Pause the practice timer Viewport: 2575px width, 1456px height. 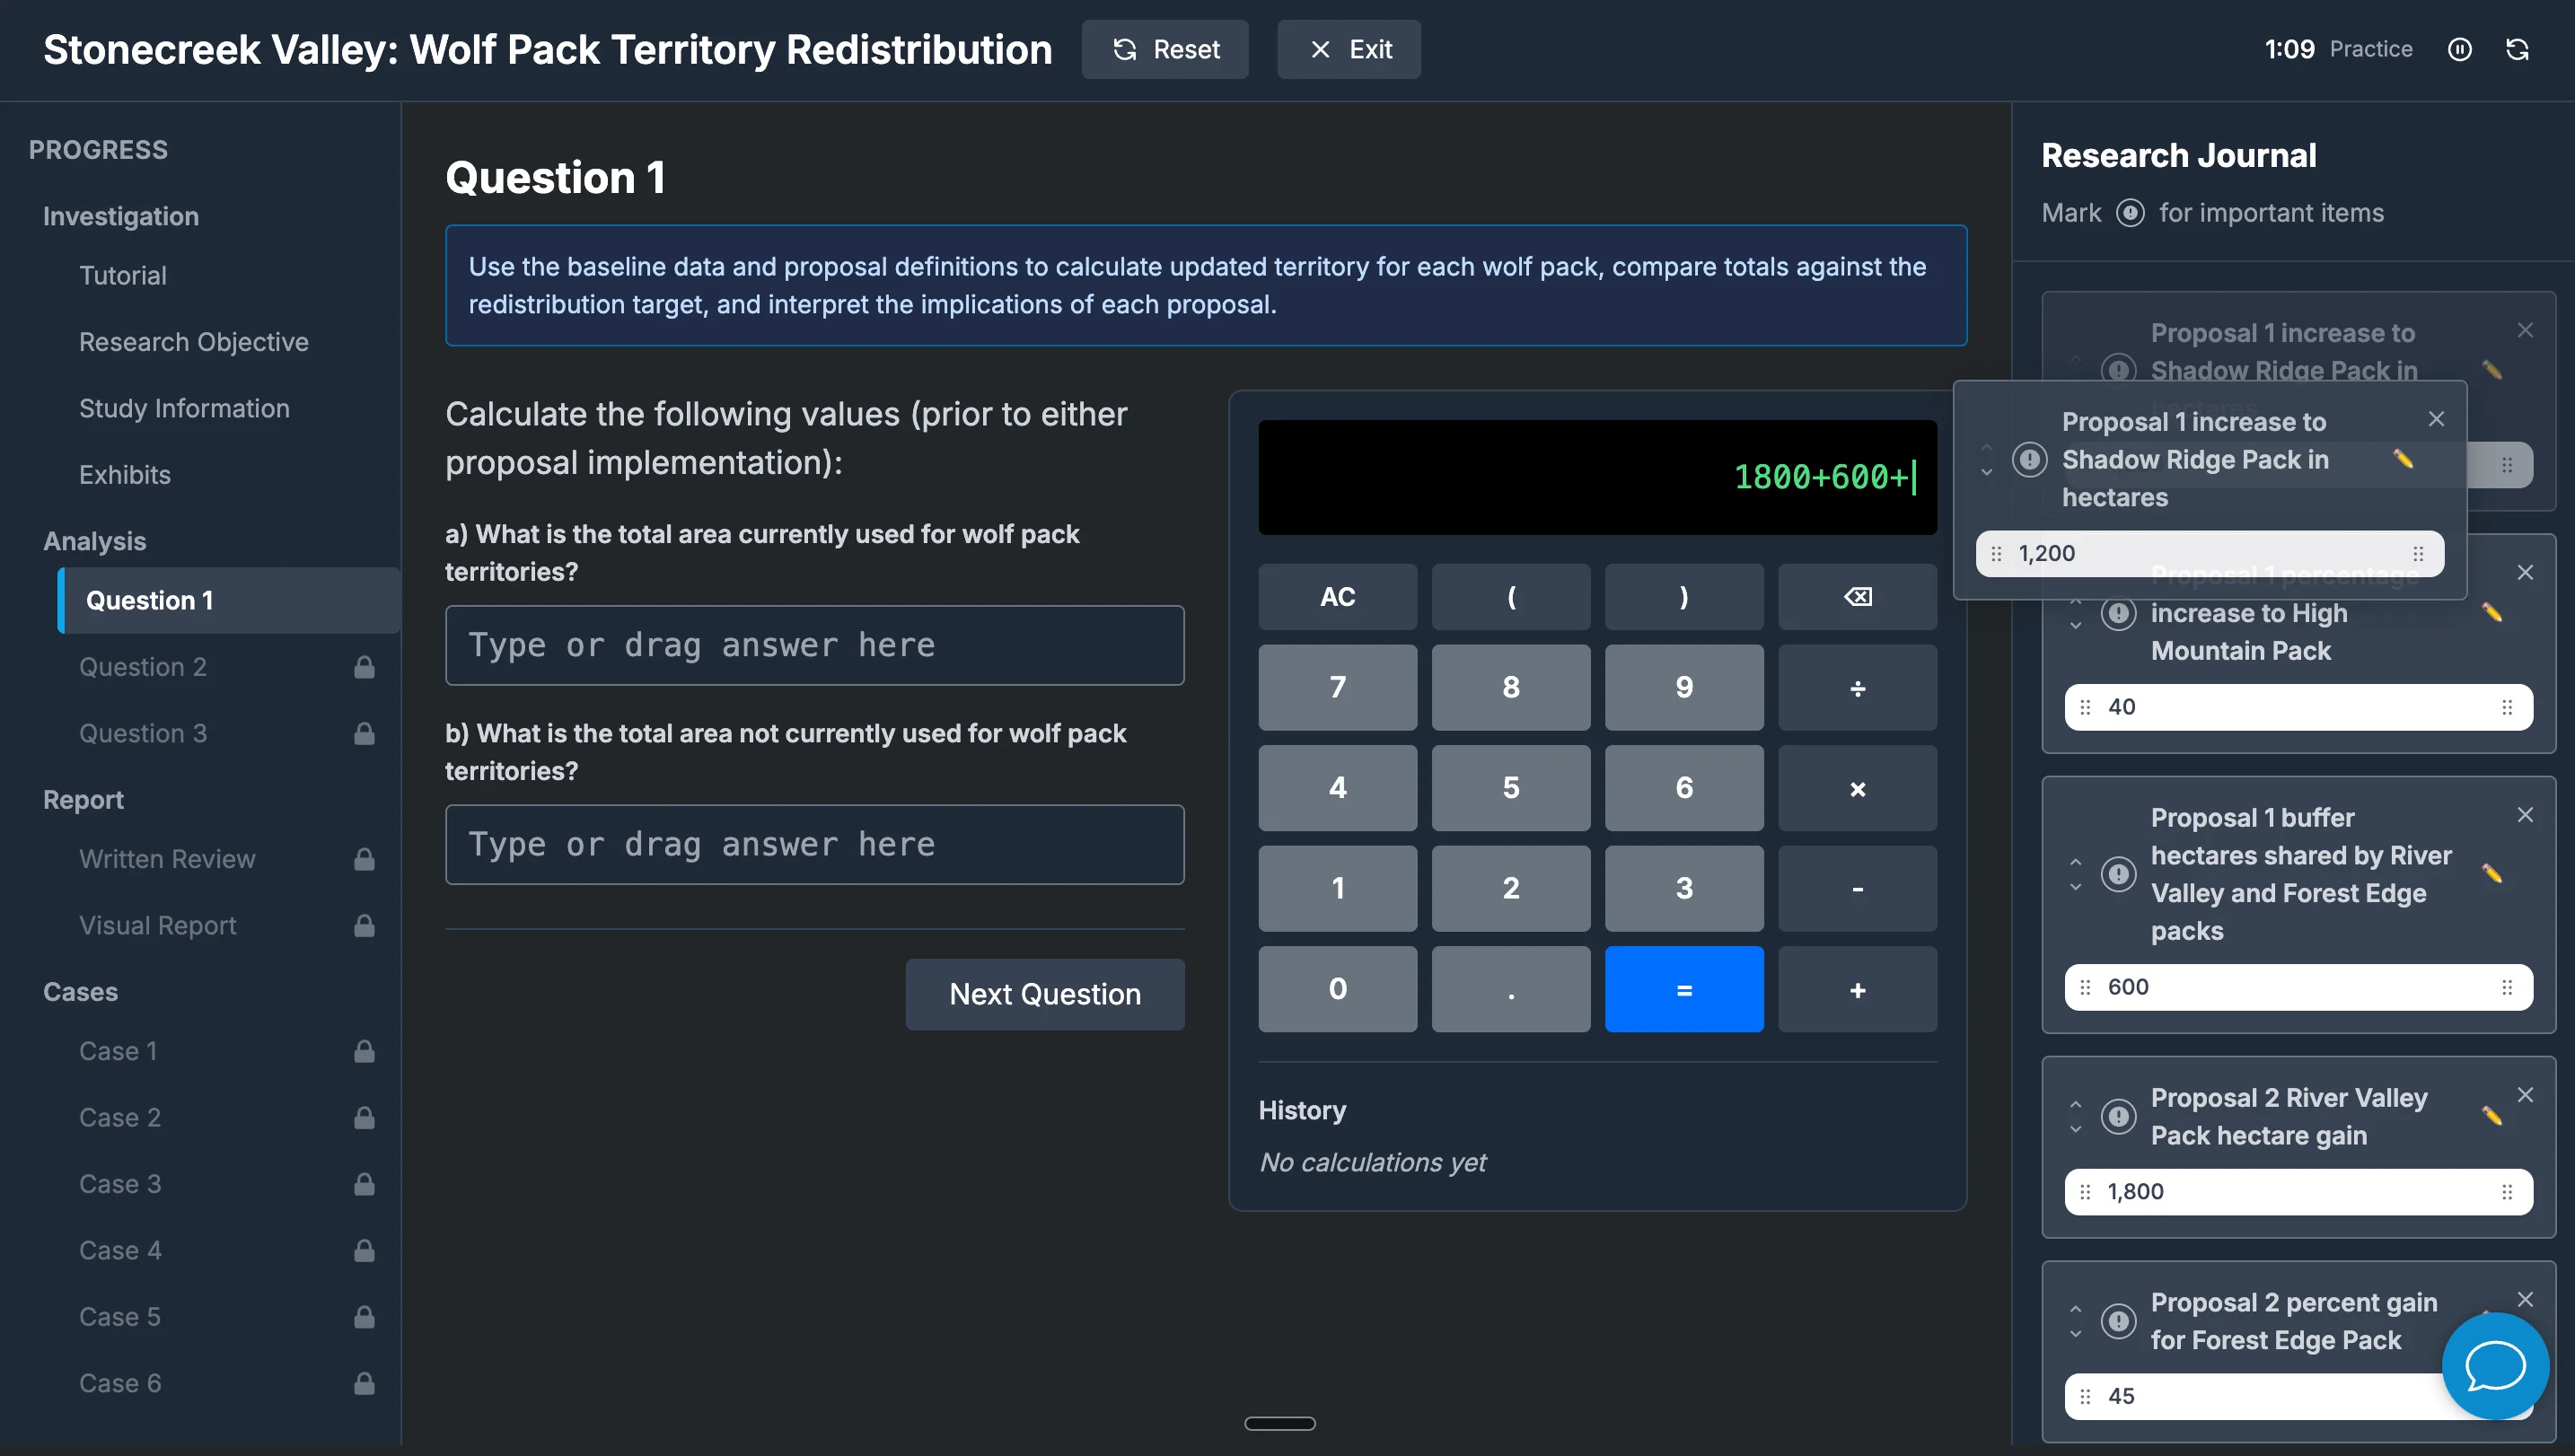[x=2461, y=49]
